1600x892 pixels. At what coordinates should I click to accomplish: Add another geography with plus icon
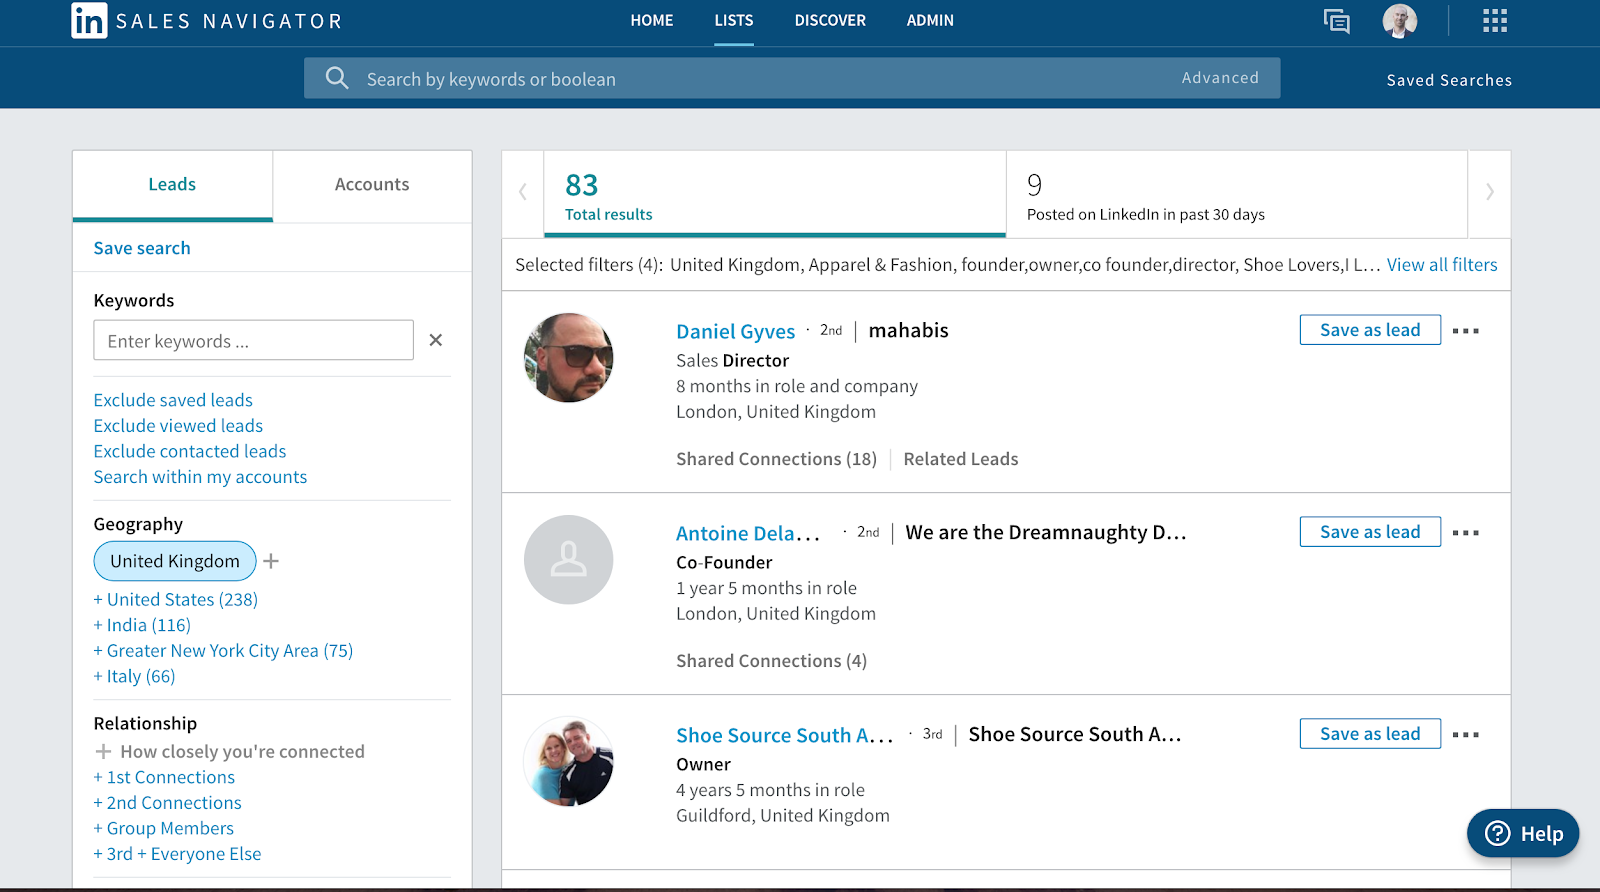[x=271, y=561]
